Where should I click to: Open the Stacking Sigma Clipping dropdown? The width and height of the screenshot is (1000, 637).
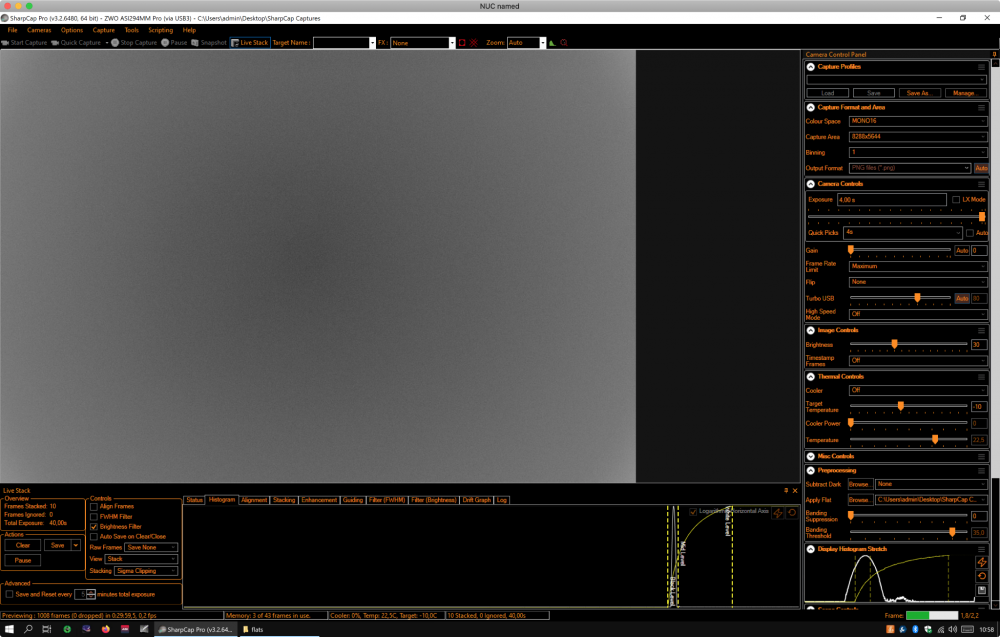click(146, 571)
